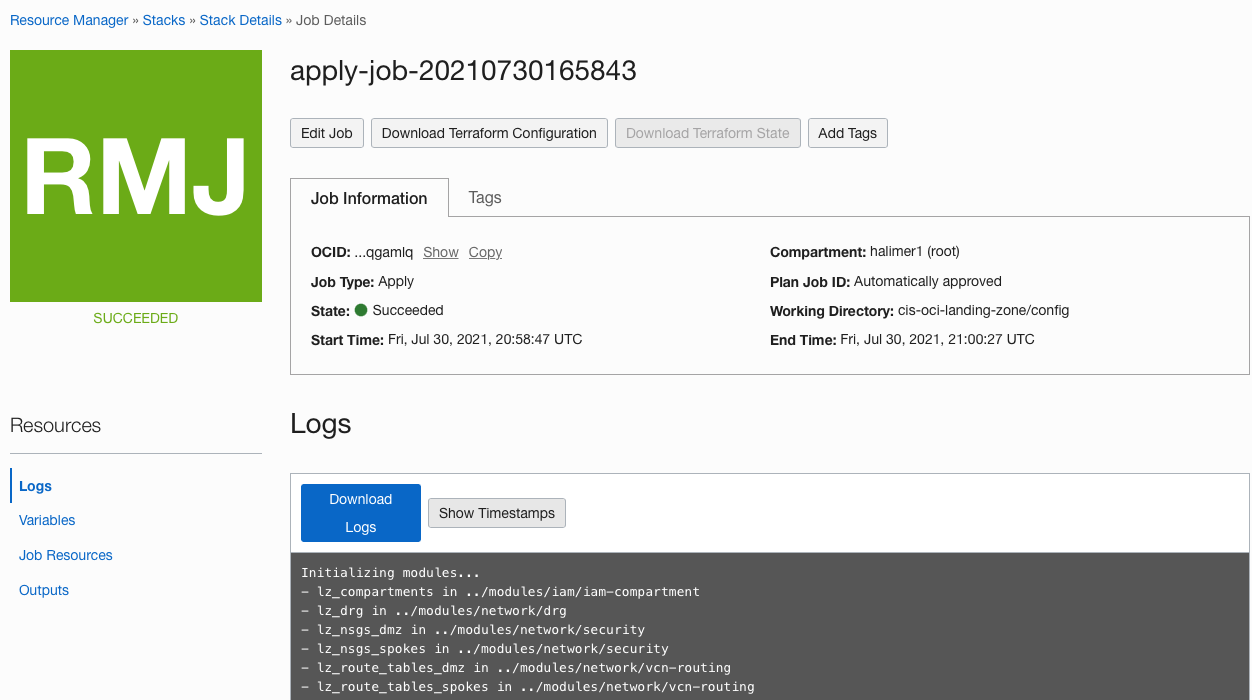Select the Job Information tab
Viewport: 1252px width, 700px height.
tap(369, 198)
